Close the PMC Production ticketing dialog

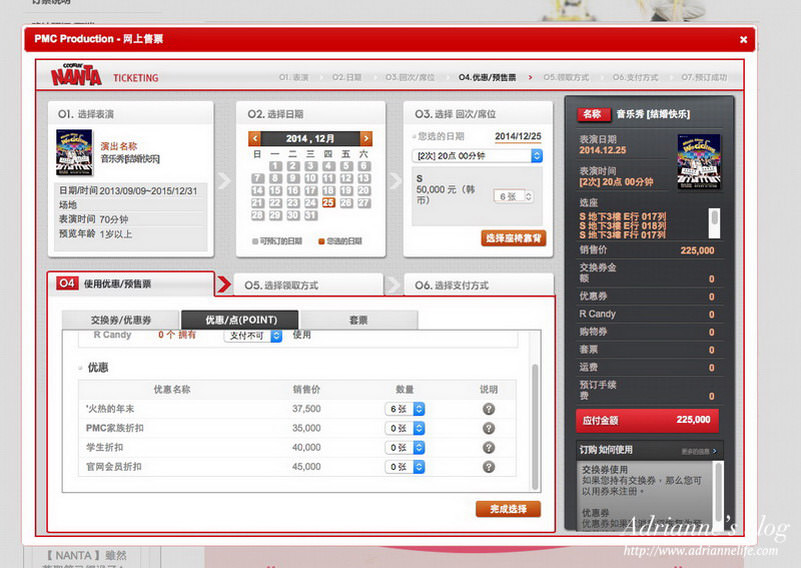[x=743, y=39]
